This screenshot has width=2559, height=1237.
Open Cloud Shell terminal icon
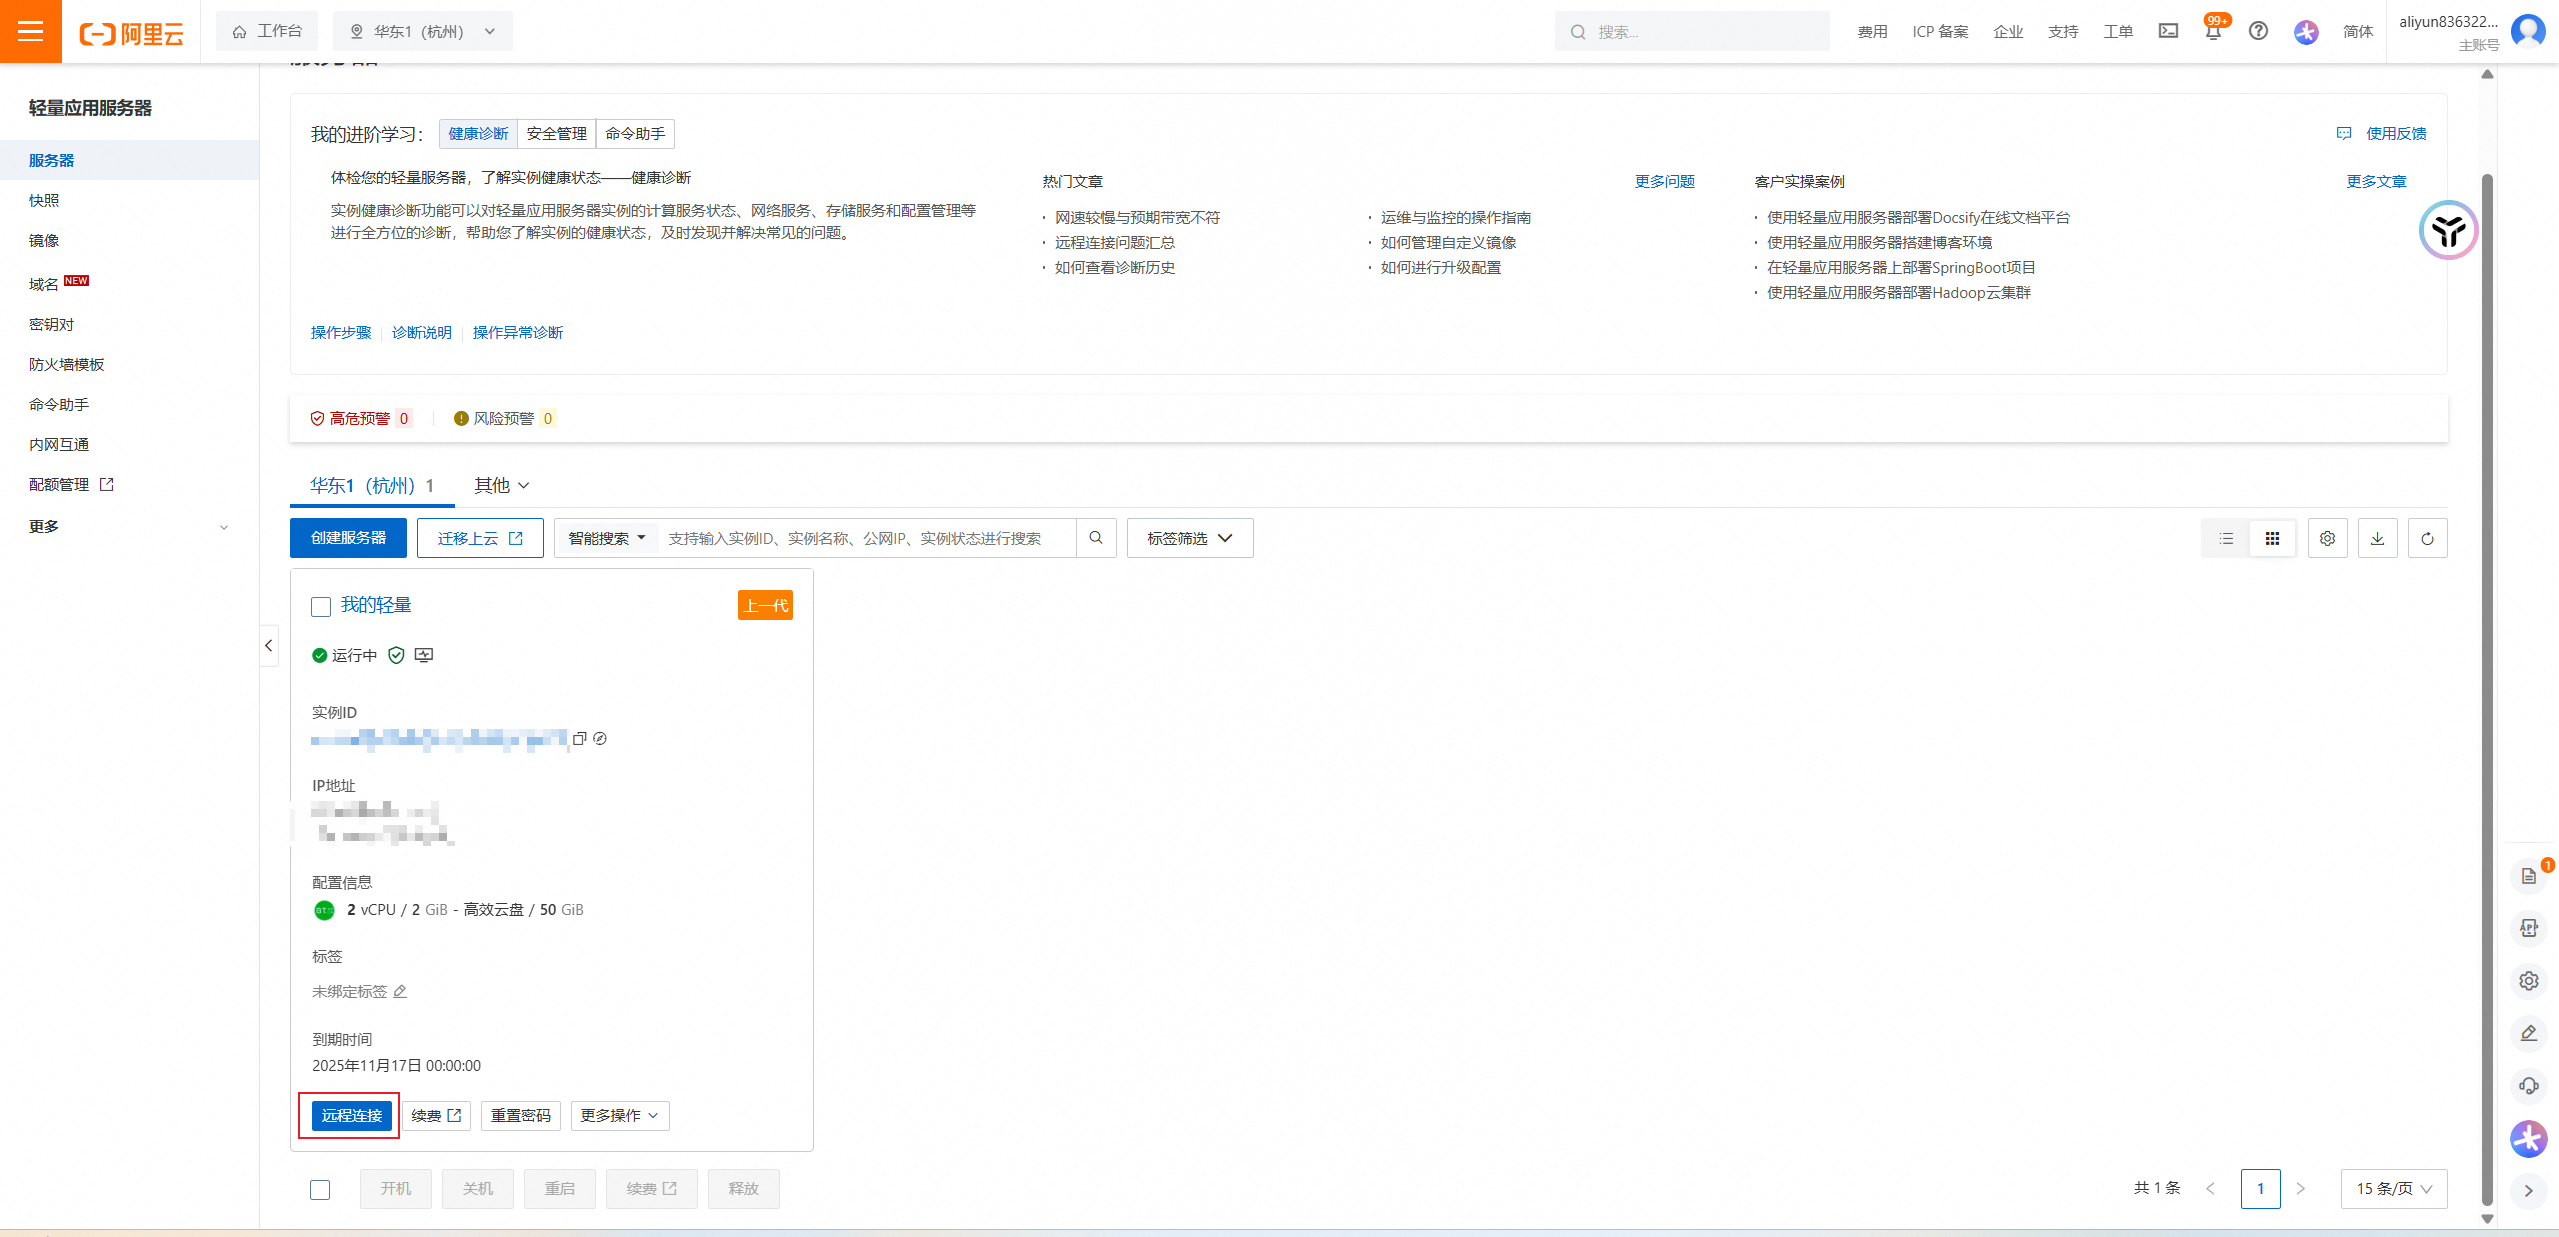point(2168,31)
